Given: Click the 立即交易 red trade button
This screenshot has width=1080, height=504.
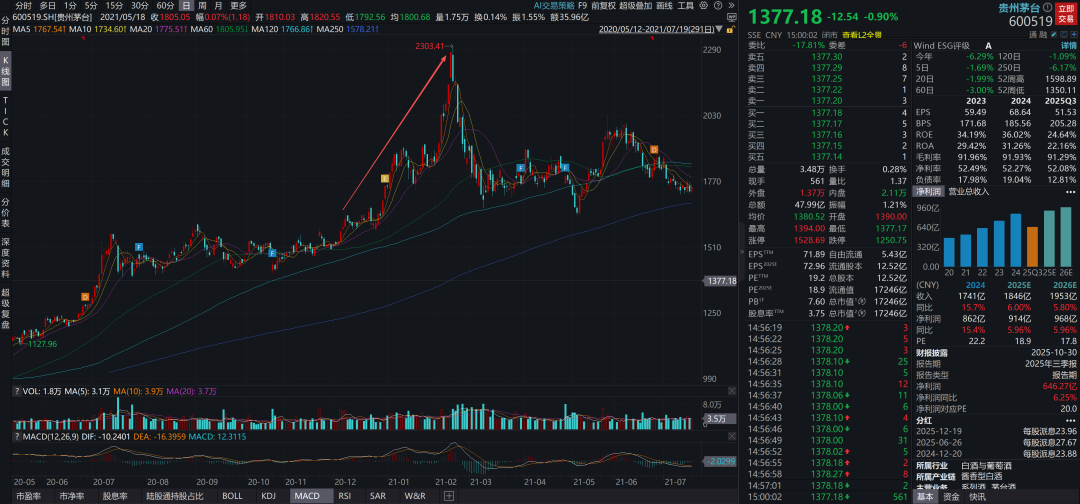Looking at the screenshot, I should tap(1066, 12).
